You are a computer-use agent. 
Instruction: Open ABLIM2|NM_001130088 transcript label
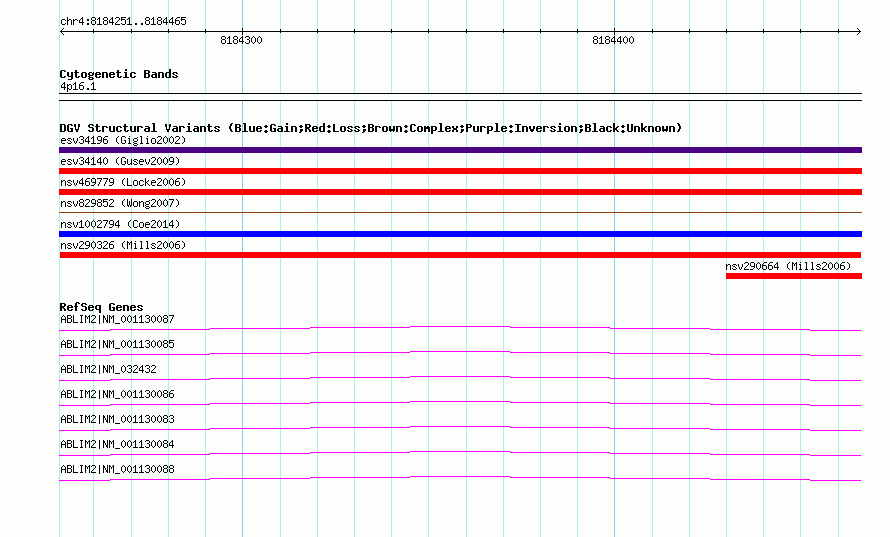click(117, 469)
